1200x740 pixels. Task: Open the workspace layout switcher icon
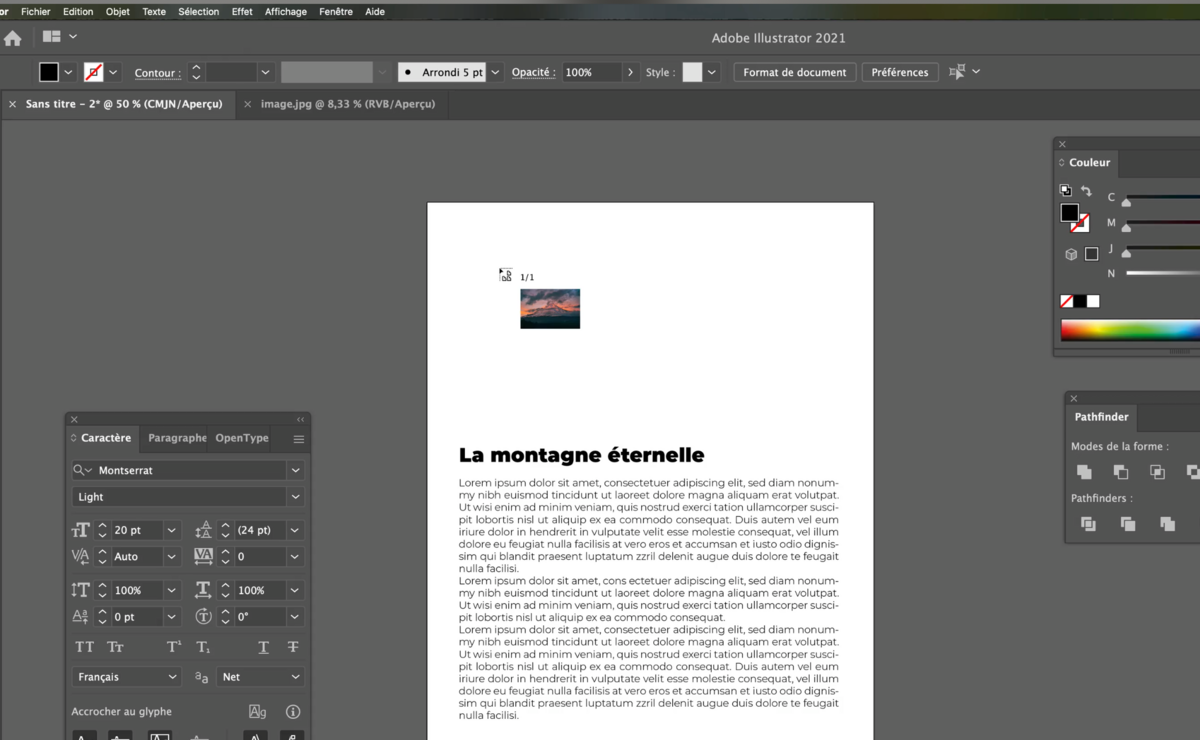coord(52,37)
